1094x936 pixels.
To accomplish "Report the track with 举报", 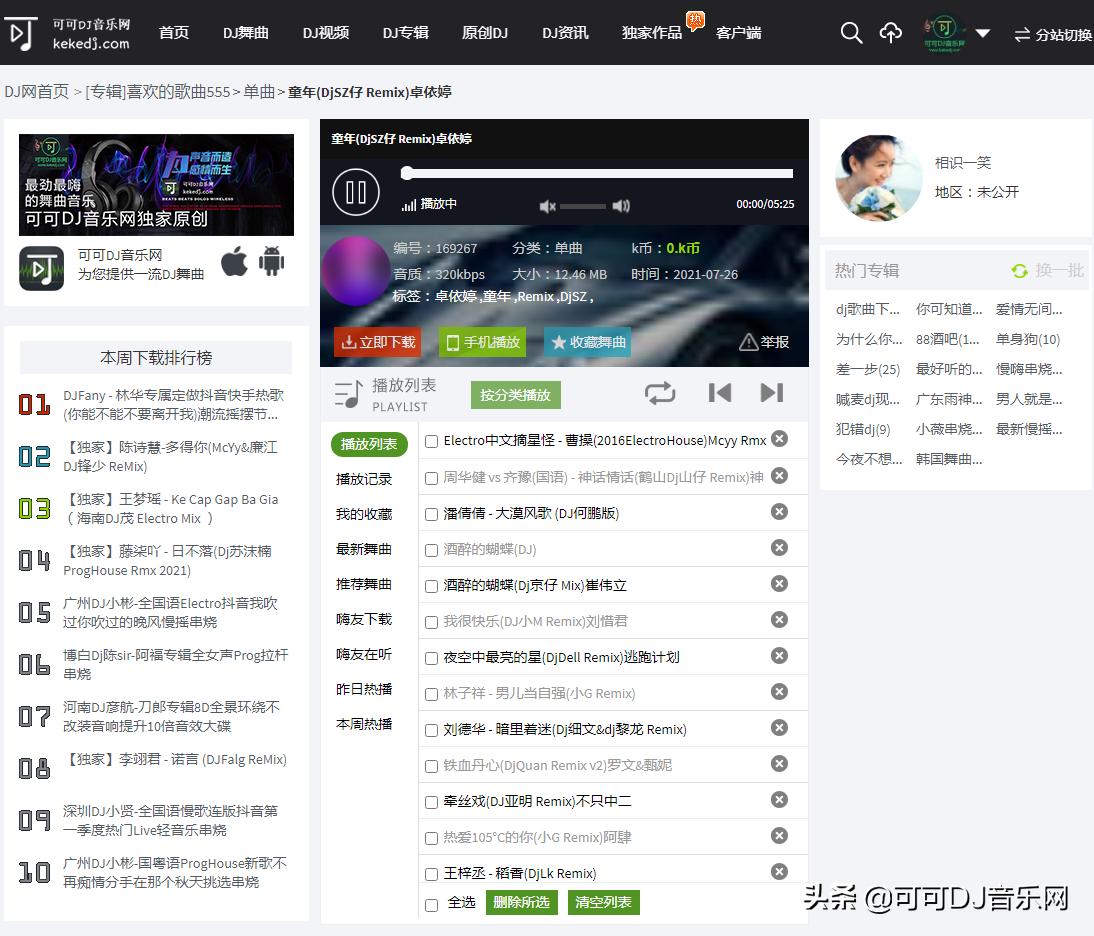I will (764, 342).
